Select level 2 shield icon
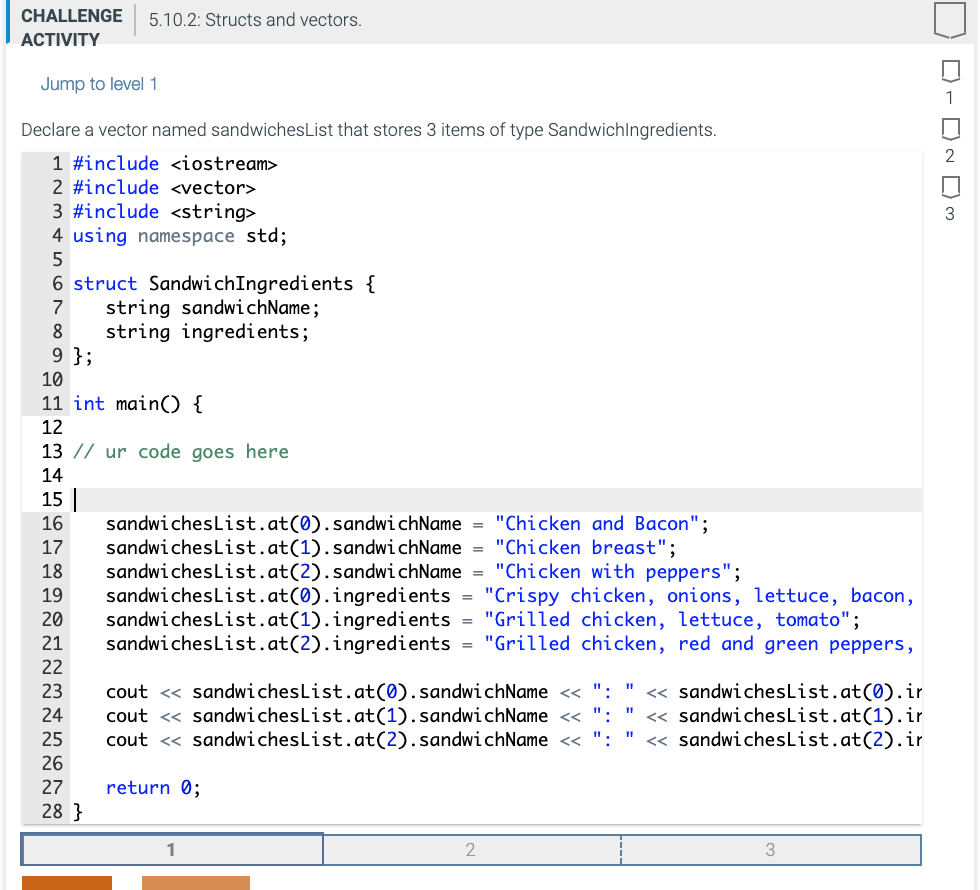 click(950, 129)
